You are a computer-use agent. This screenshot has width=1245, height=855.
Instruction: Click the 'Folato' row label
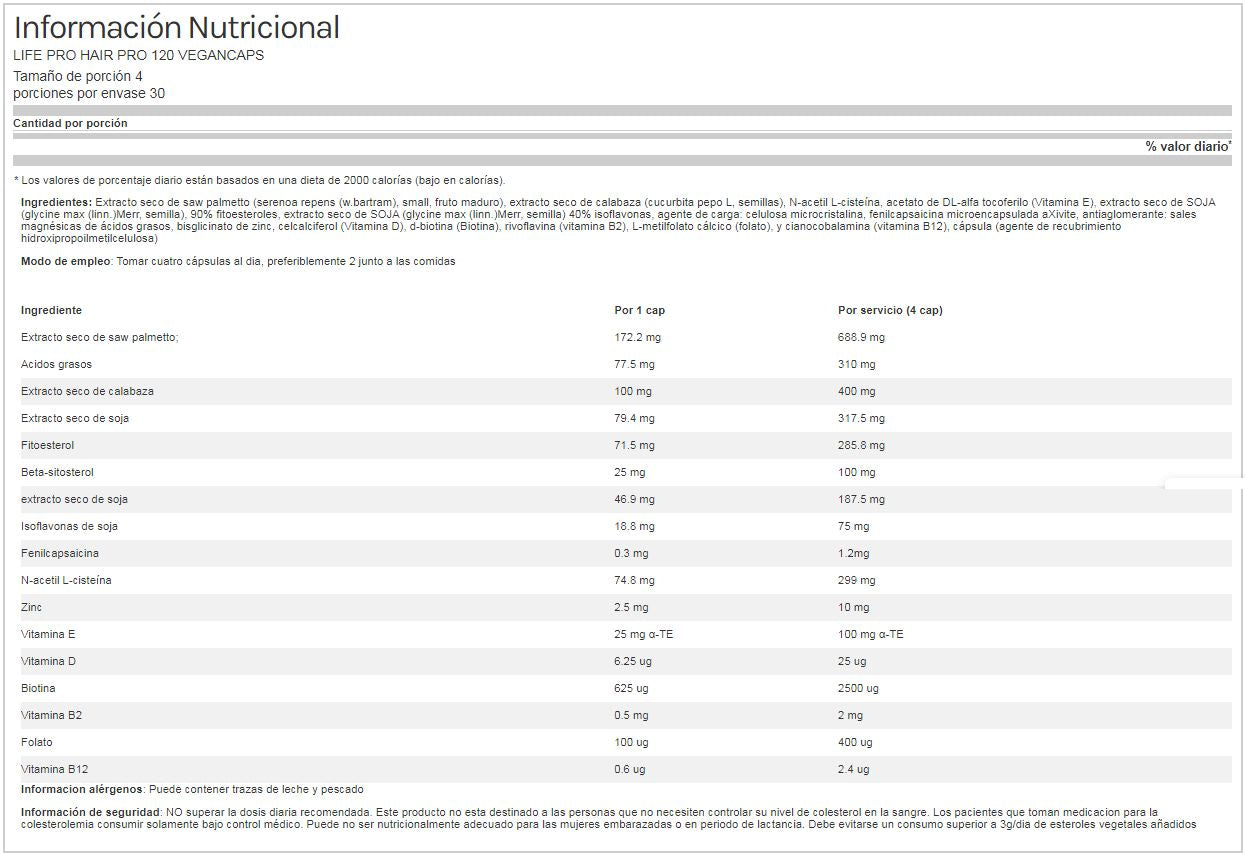click(x=37, y=742)
